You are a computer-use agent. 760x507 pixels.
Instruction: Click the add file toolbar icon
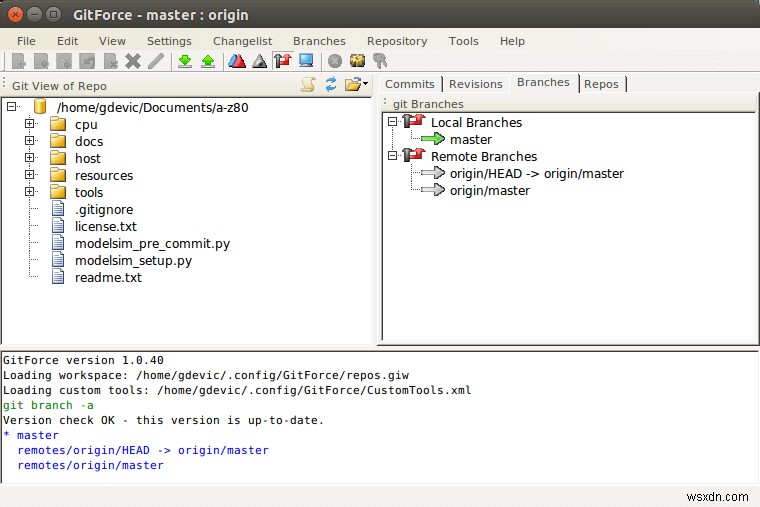point(18,61)
